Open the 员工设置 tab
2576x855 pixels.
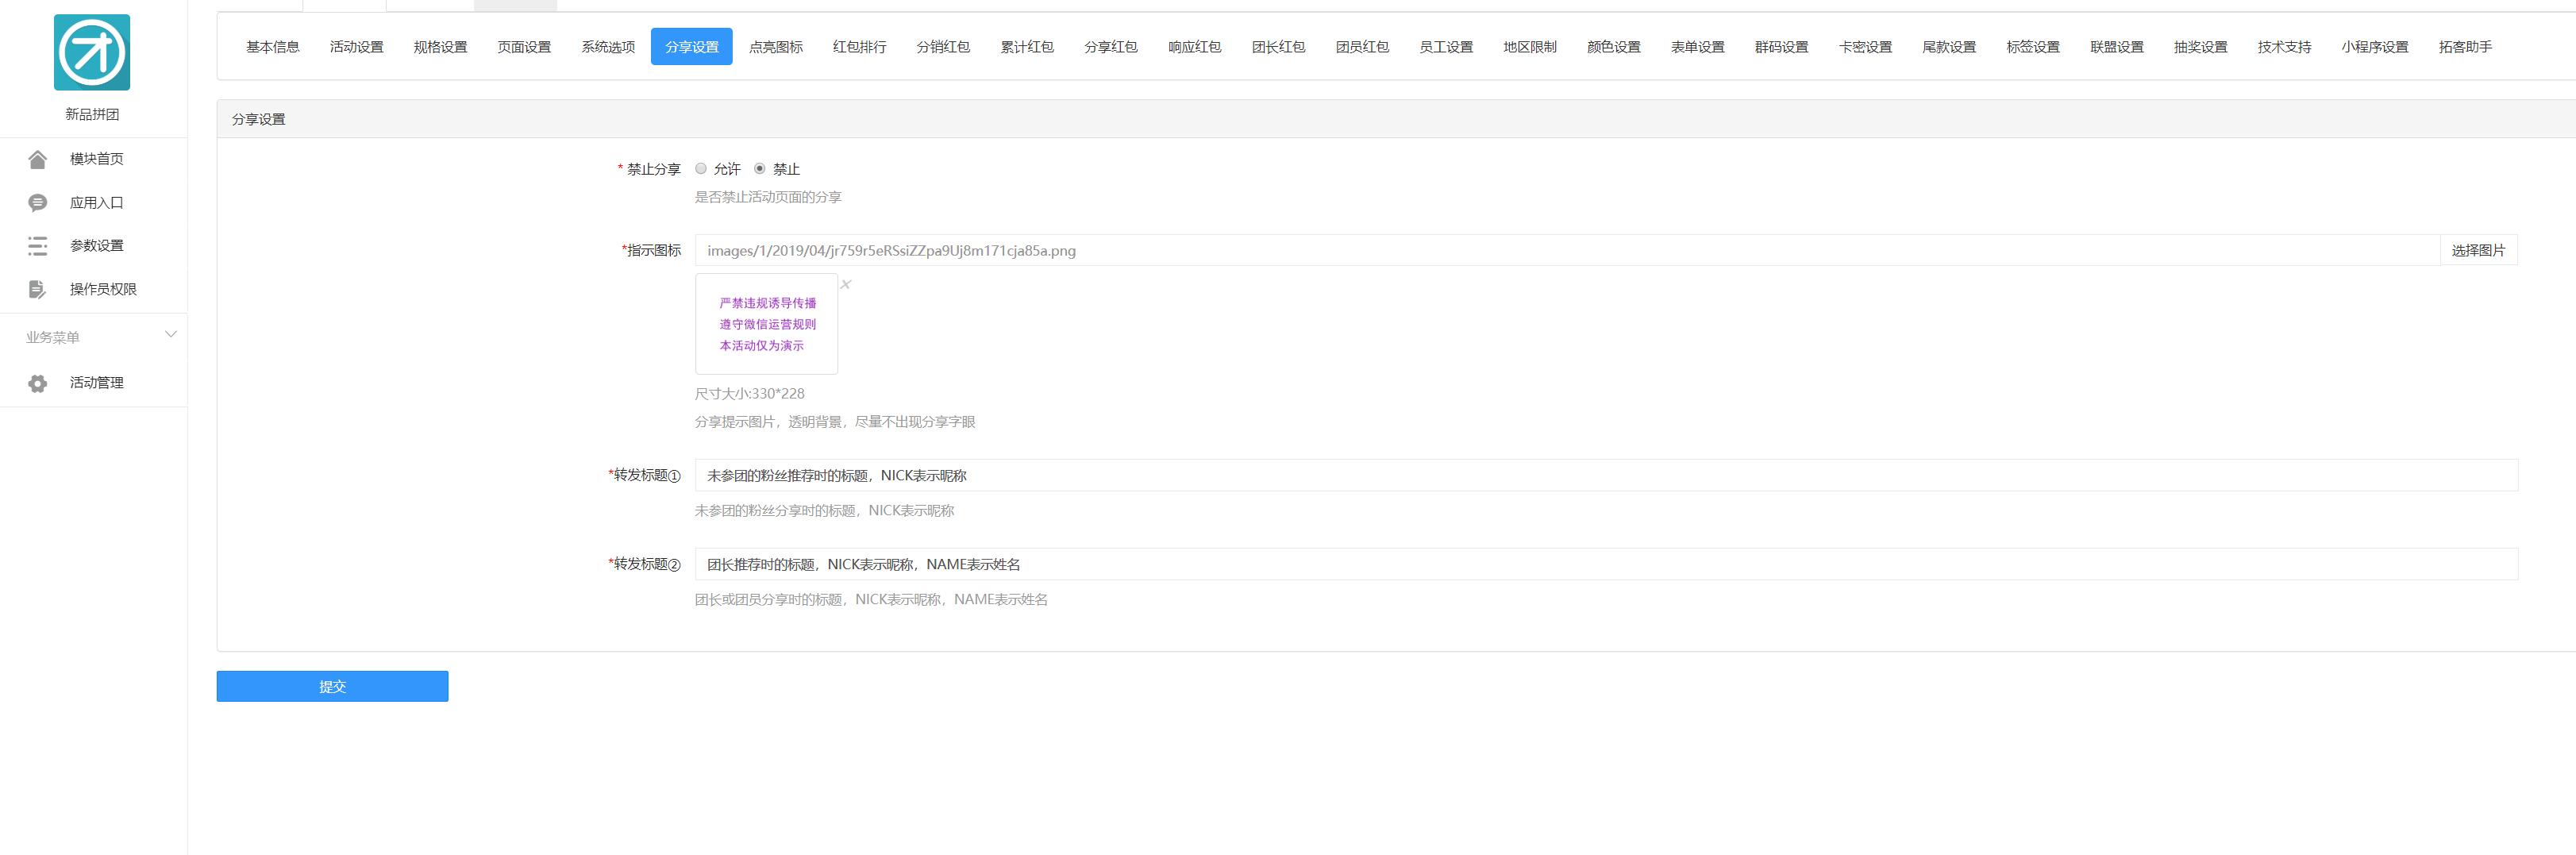point(1446,47)
